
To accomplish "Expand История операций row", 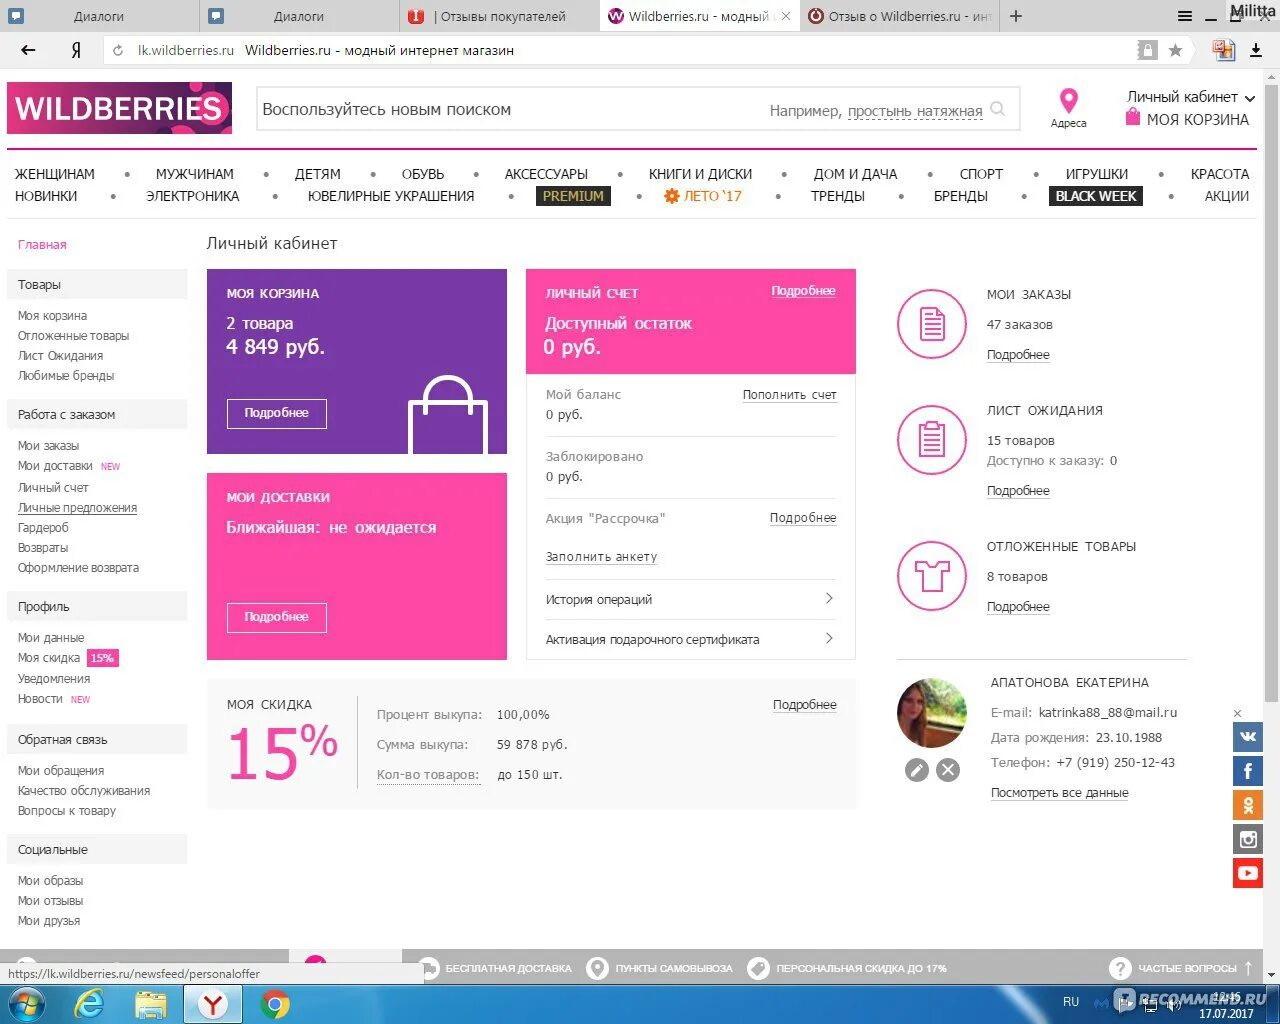I will pyautogui.click(x=690, y=599).
